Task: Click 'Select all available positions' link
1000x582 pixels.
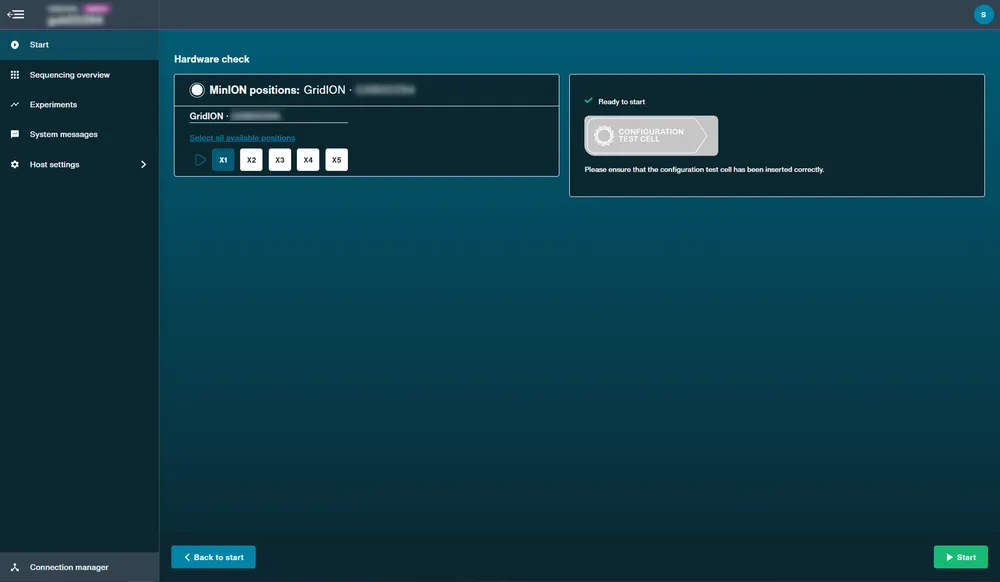Action: [242, 138]
